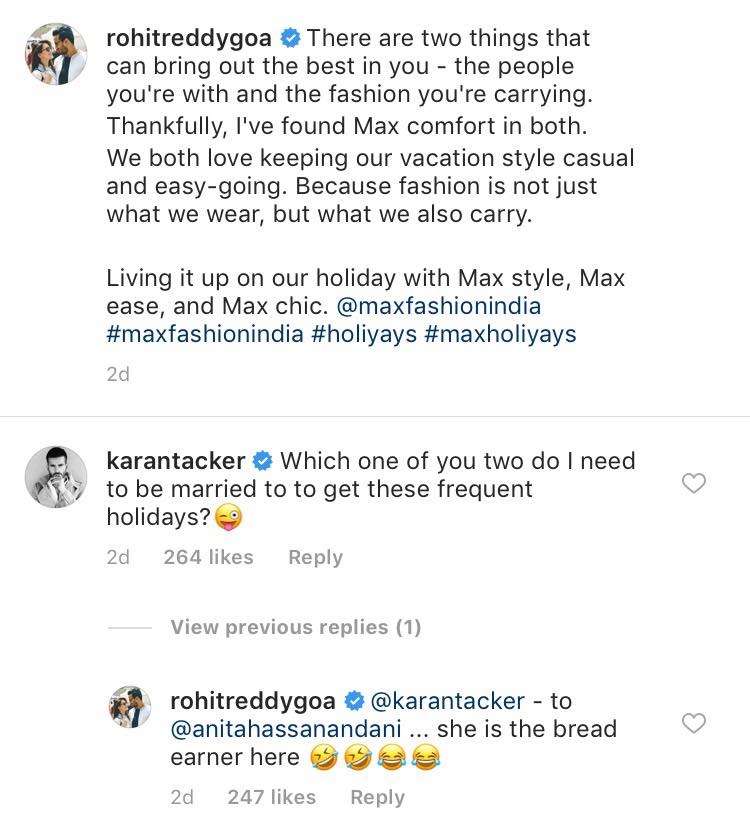Open the #holiyays hashtag
The width and height of the screenshot is (750, 827).
tap(364, 334)
